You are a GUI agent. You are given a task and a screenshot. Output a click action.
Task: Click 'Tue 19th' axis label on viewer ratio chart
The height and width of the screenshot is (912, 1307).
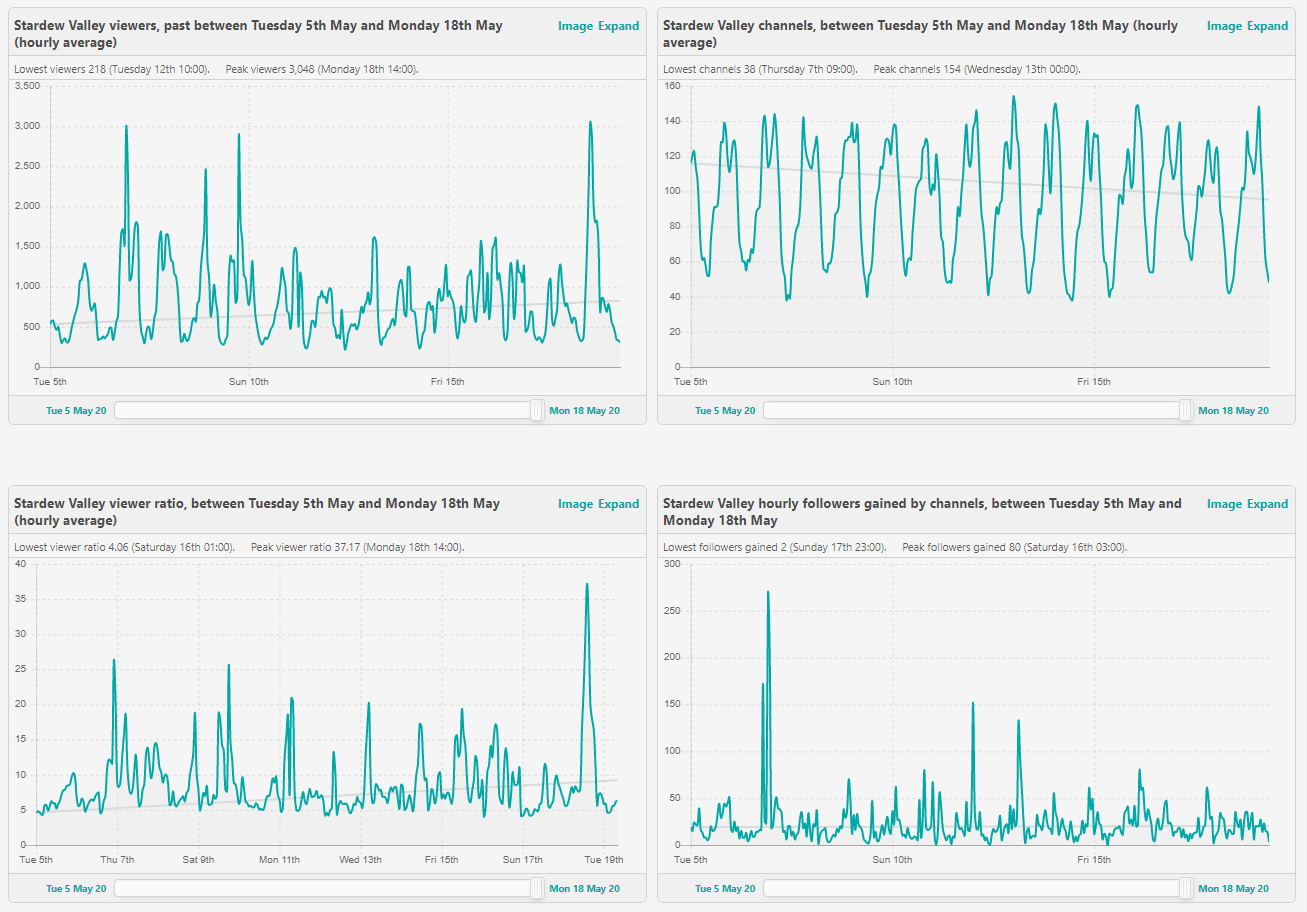point(603,859)
